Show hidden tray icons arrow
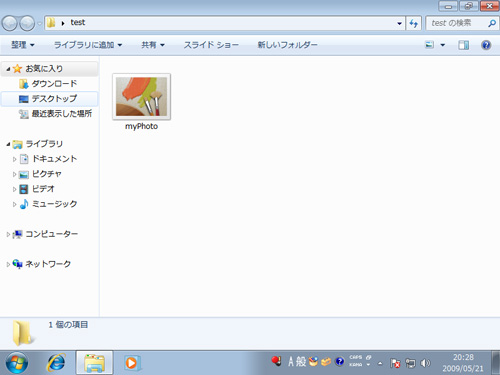 click(380, 363)
